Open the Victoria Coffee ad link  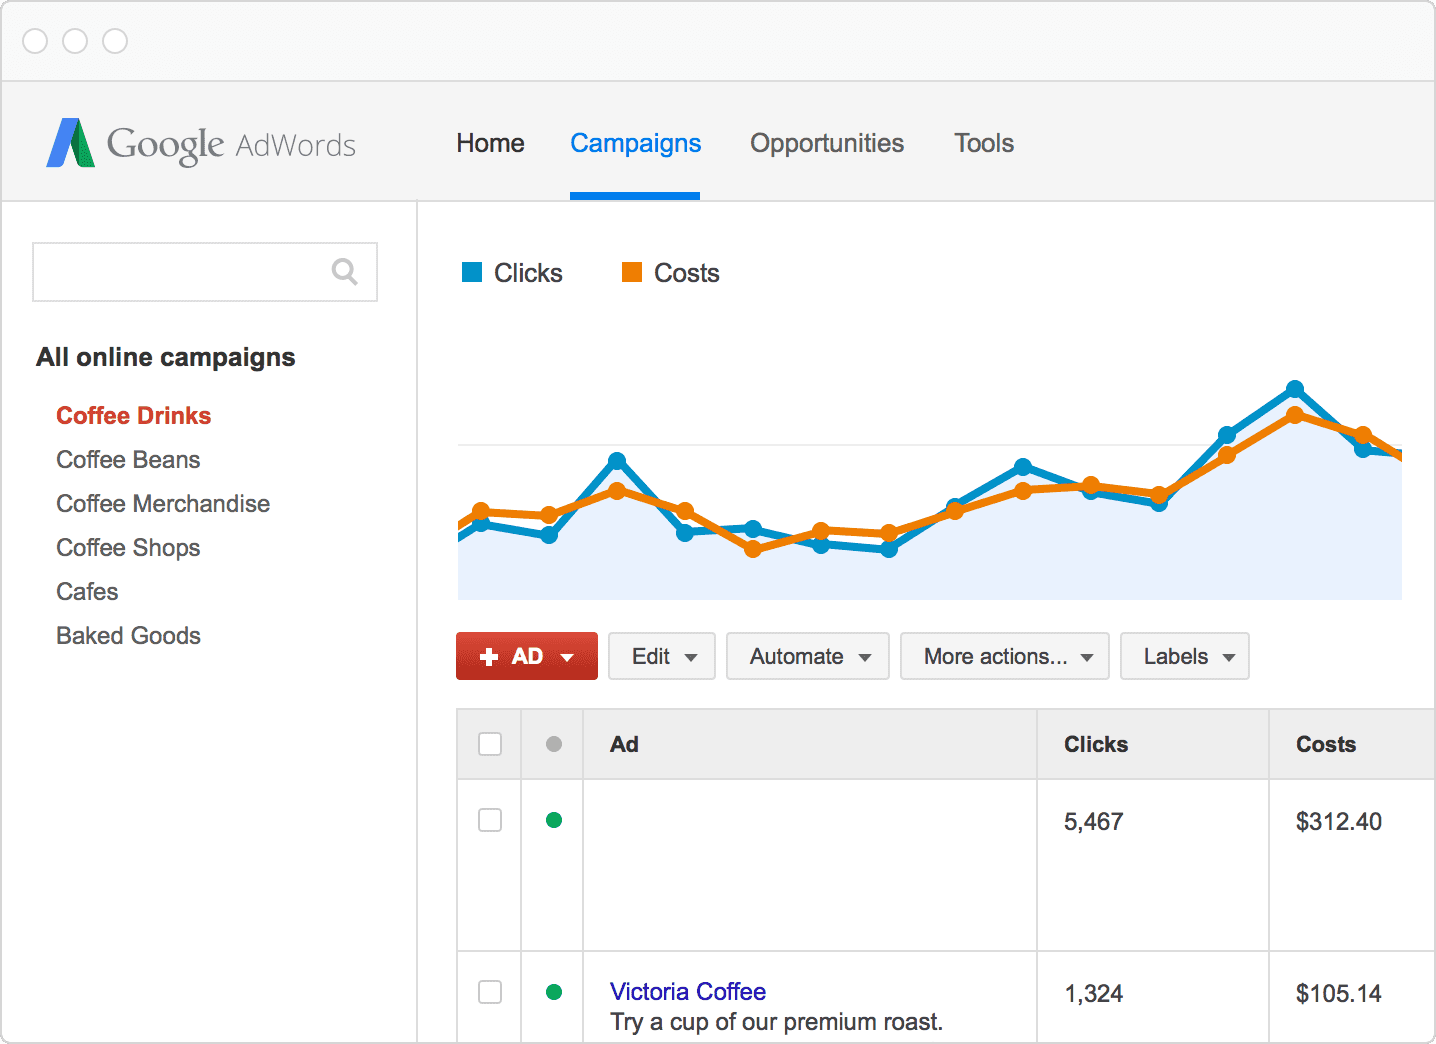click(x=688, y=992)
